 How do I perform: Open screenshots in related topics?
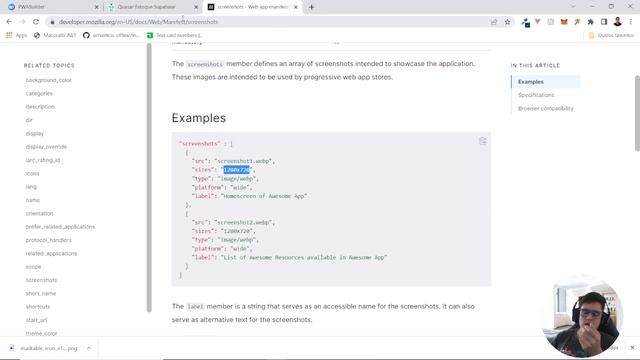[x=41, y=280]
